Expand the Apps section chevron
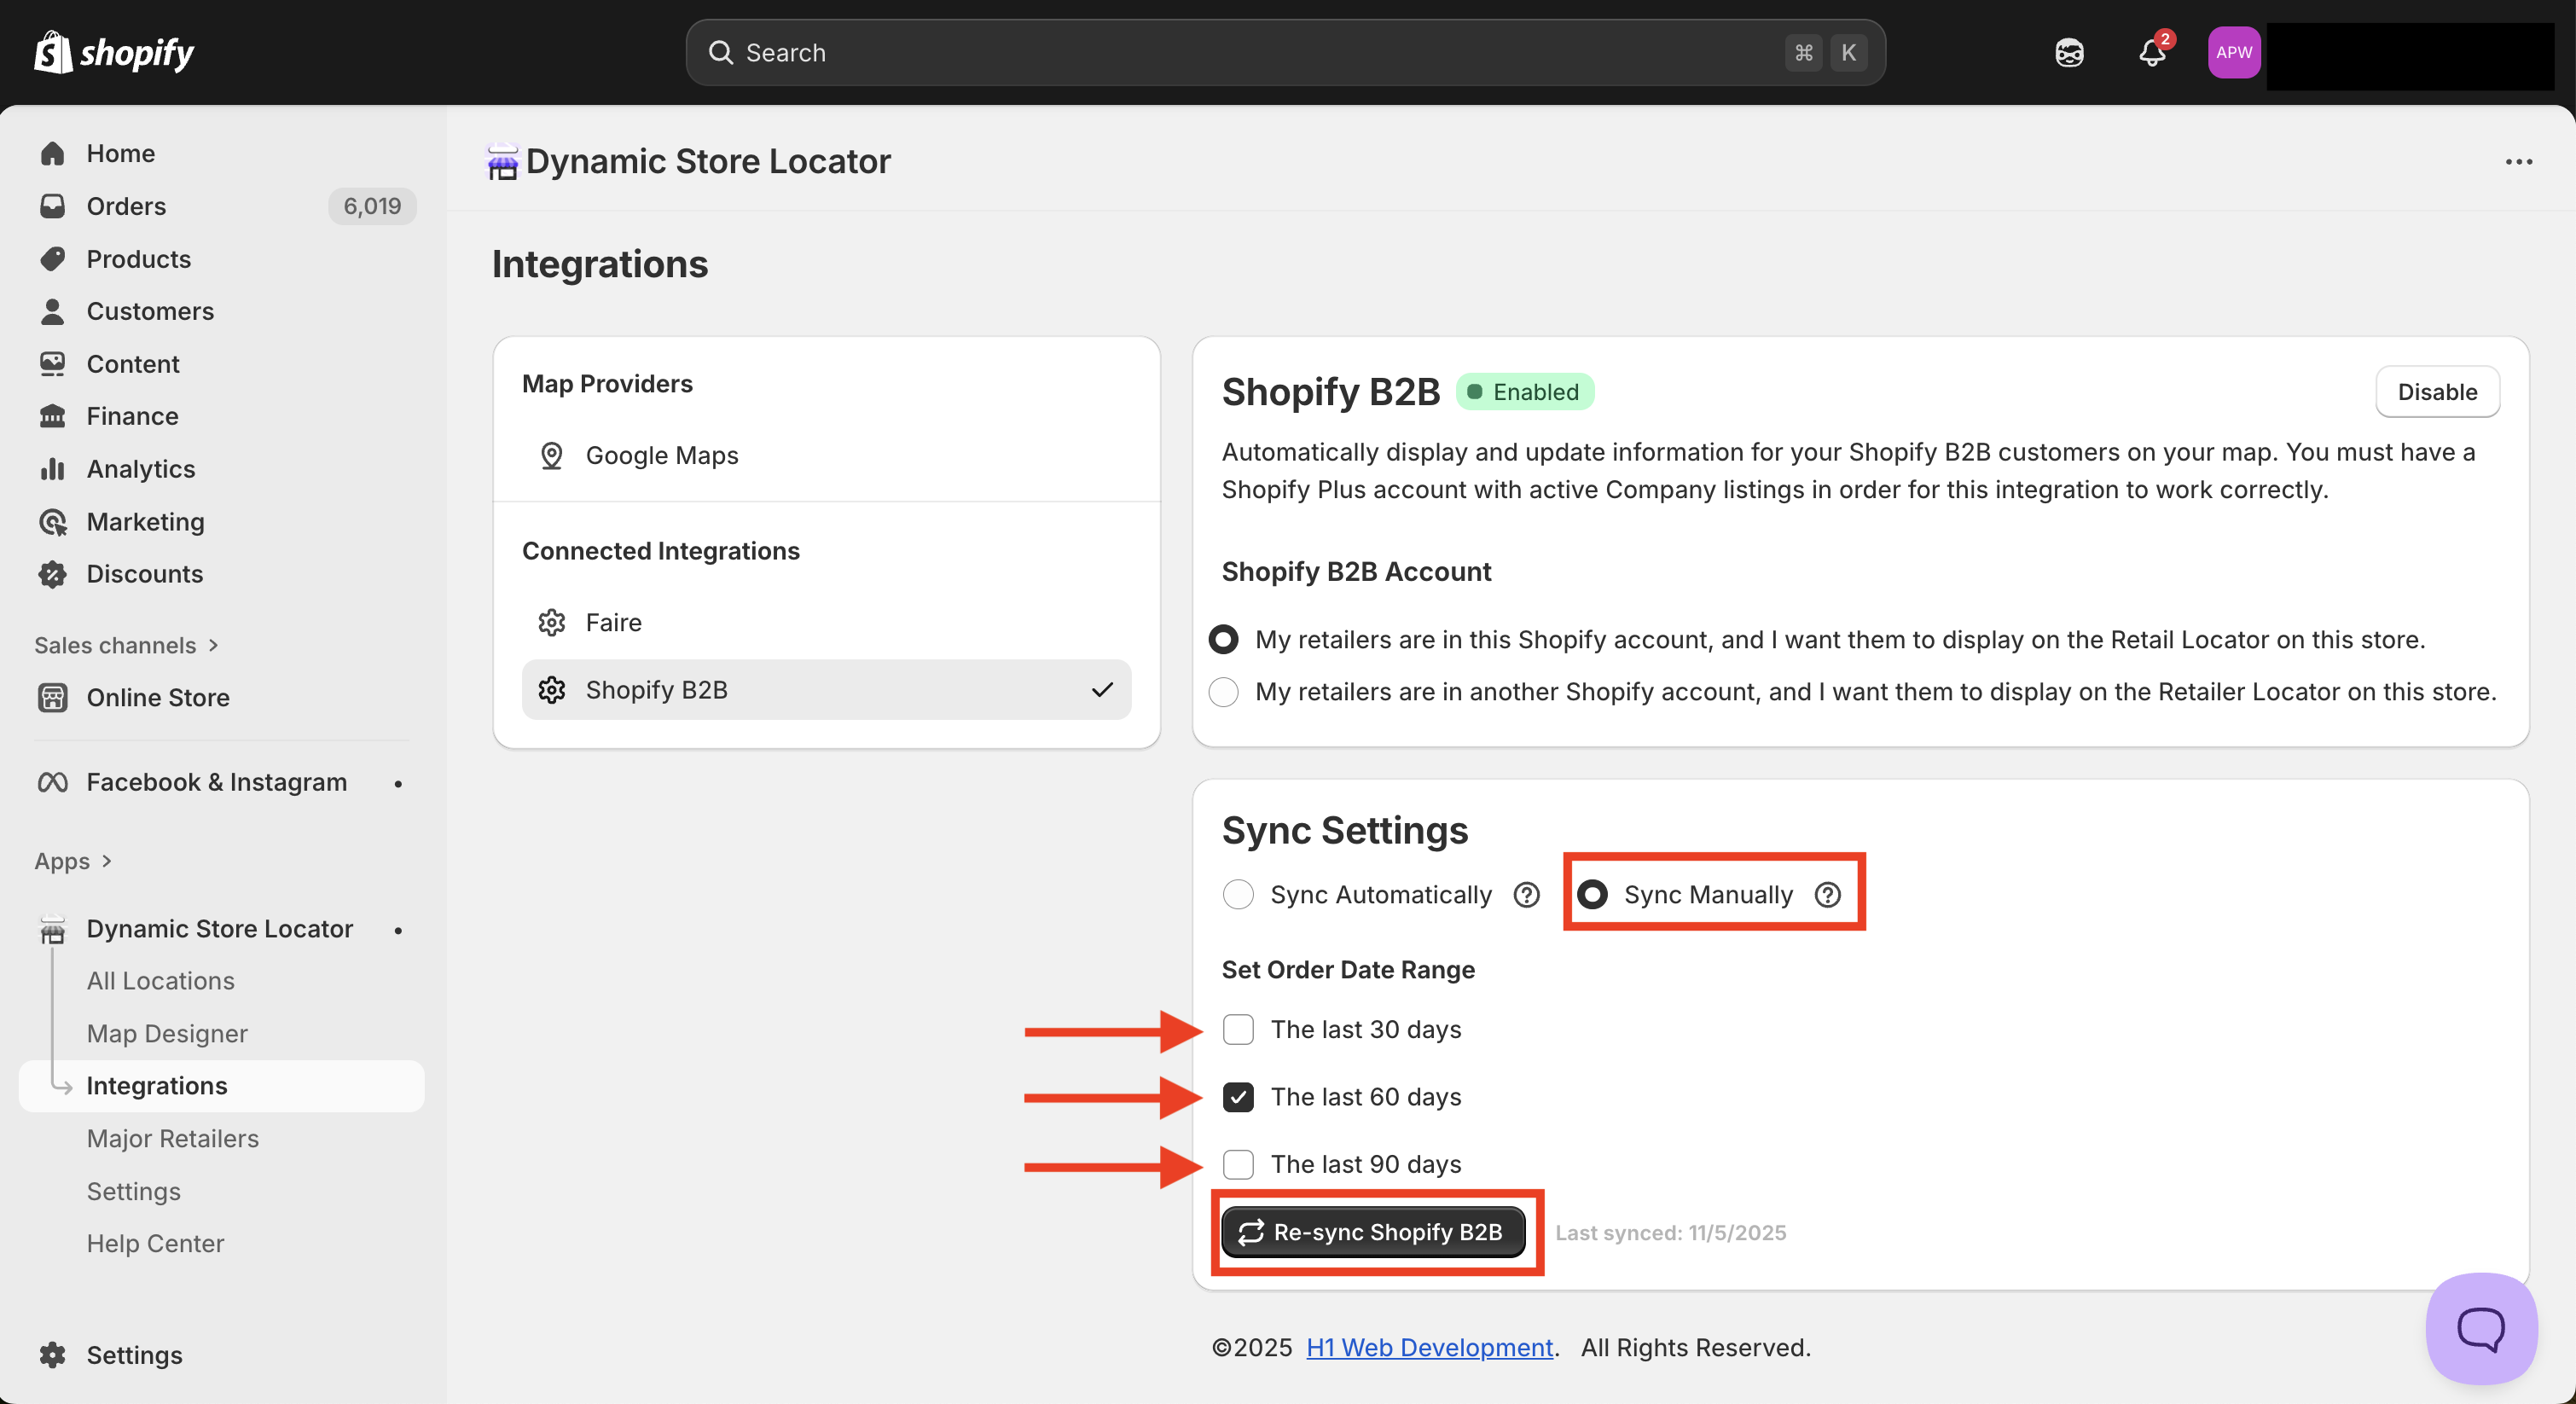This screenshot has height=1404, width=2576. pyautogui.click(x=106, y=861)
